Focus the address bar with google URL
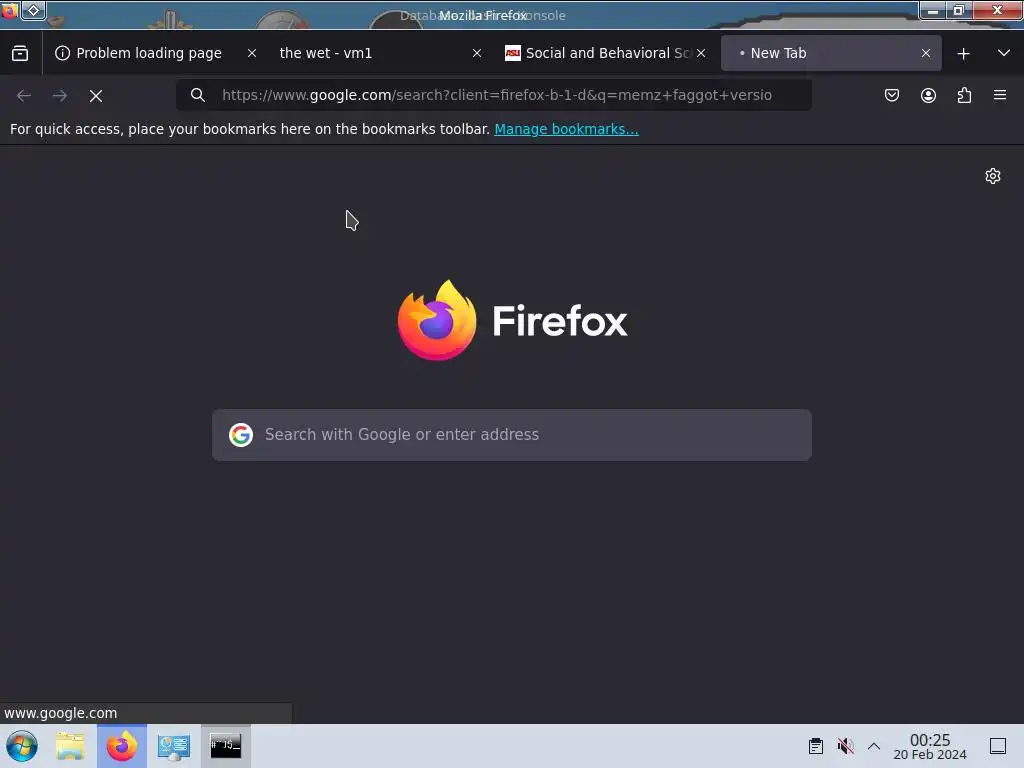 [x=496, y=95]
